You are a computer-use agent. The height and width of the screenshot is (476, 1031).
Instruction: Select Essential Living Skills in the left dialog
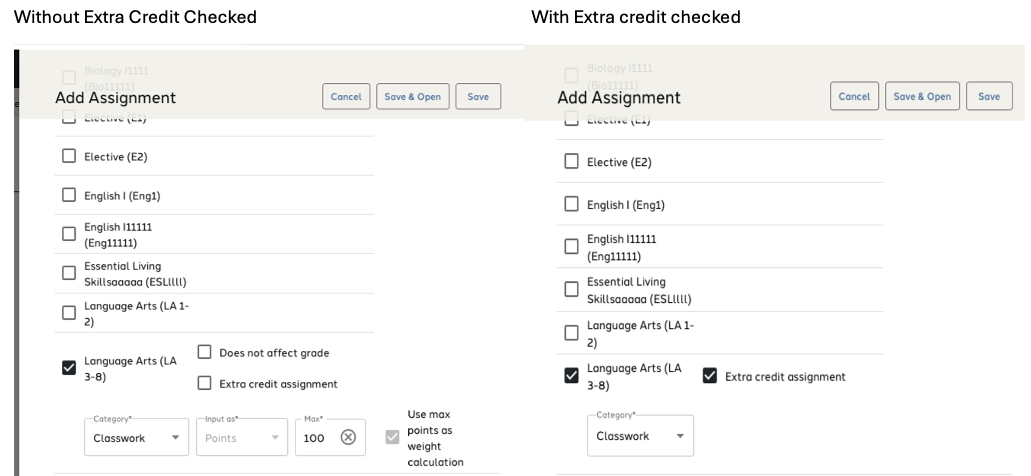pyautogui.click(x=69, y=273)
